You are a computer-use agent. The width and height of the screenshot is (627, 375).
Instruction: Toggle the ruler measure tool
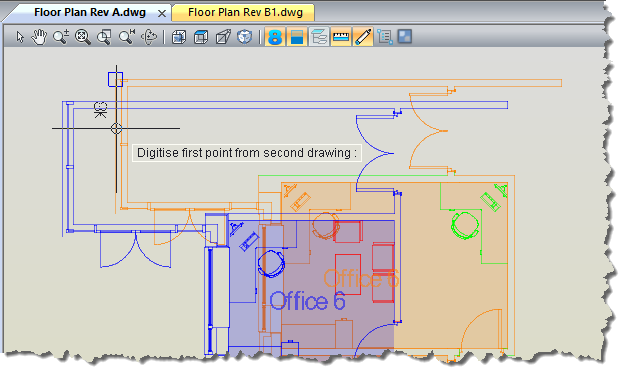coord(341,37)
